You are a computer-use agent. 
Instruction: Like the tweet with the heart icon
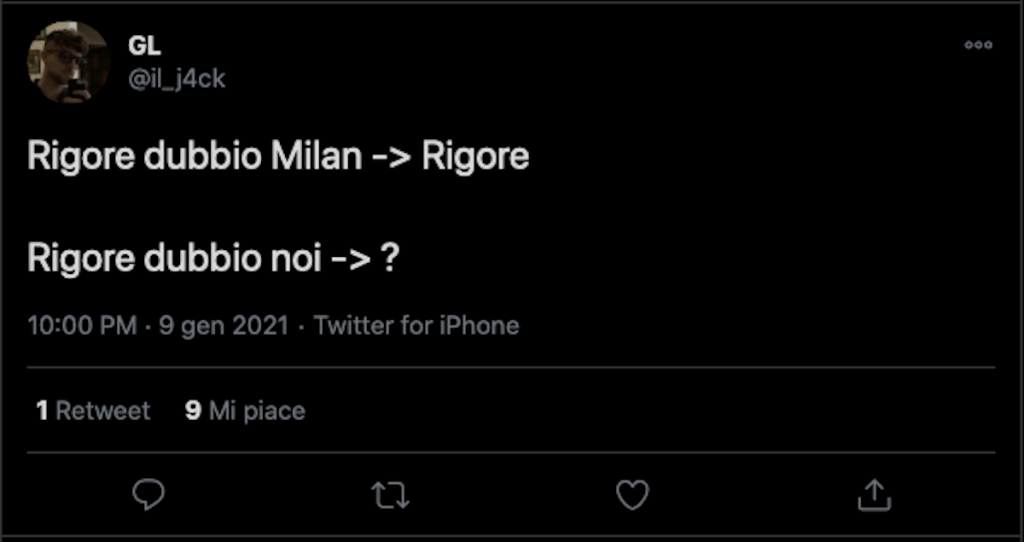[632, 494]
